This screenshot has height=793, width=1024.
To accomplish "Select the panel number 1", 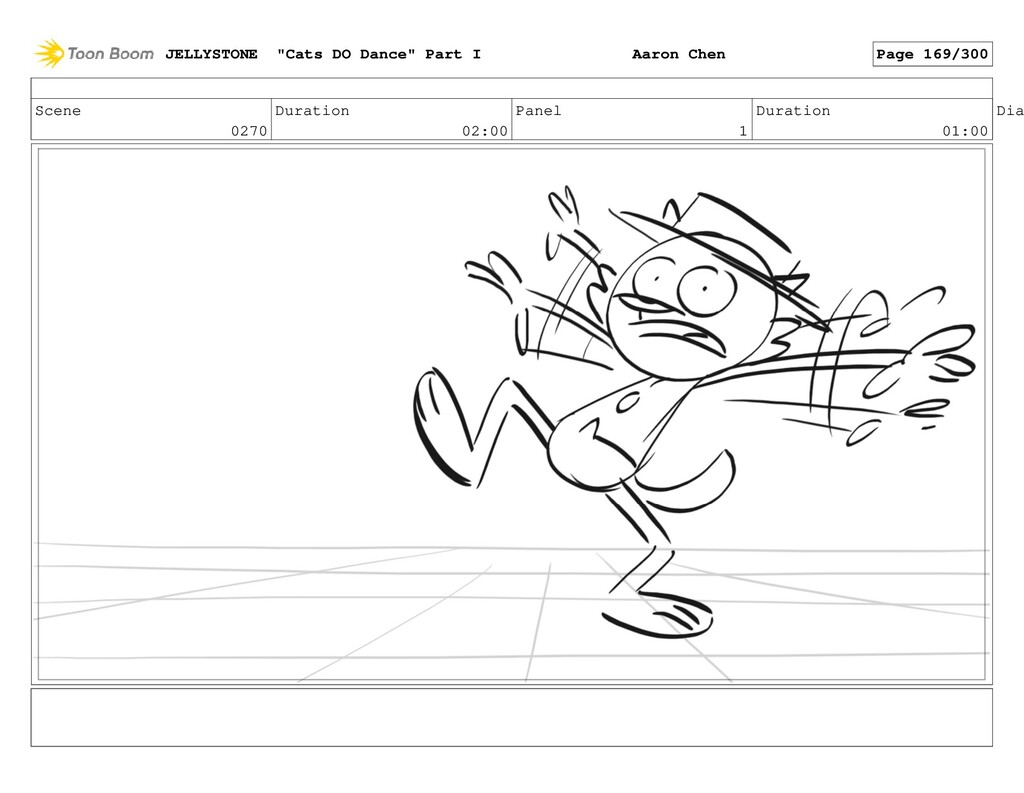I will click(743, 131).
